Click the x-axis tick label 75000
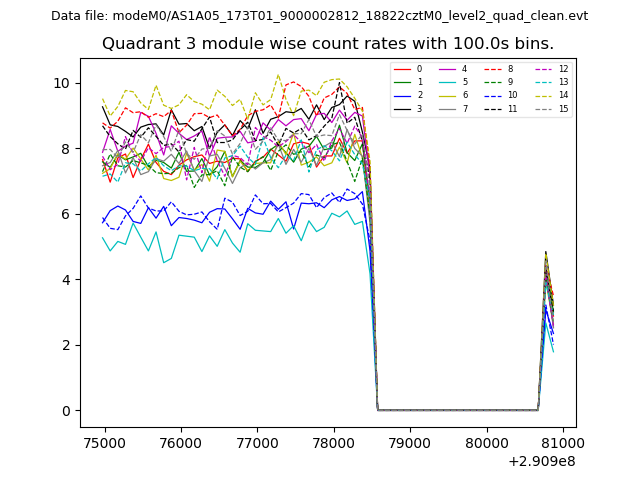The image size is (640, 480). [103, 443]
